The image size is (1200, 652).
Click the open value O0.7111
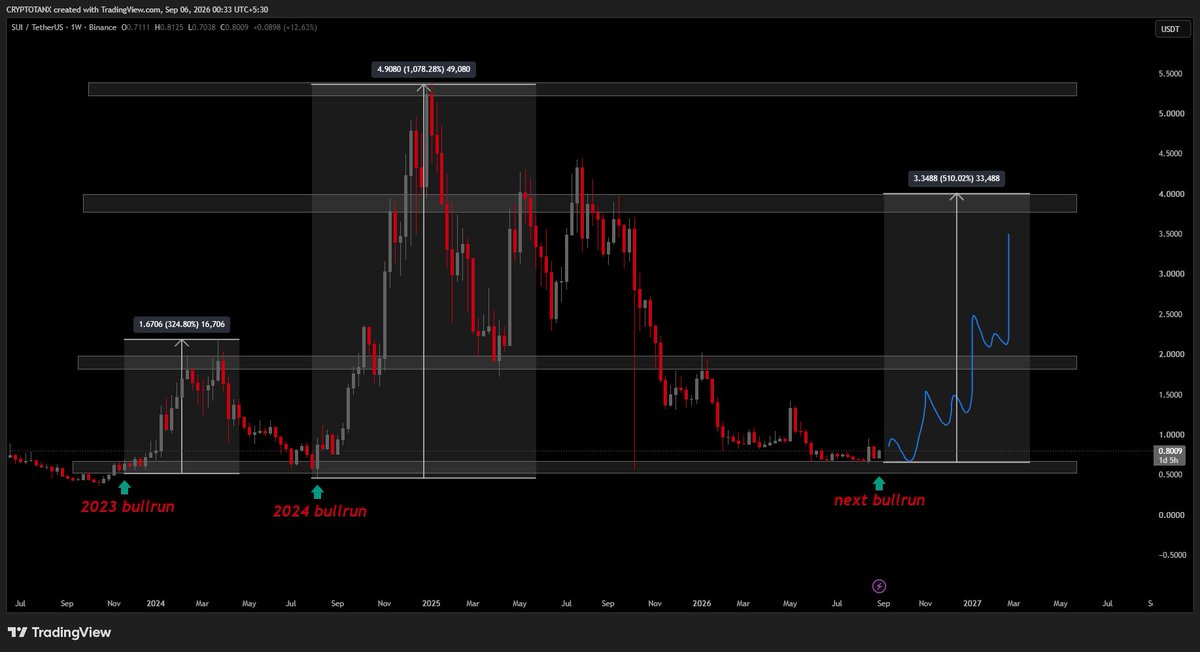click(136, 27)
